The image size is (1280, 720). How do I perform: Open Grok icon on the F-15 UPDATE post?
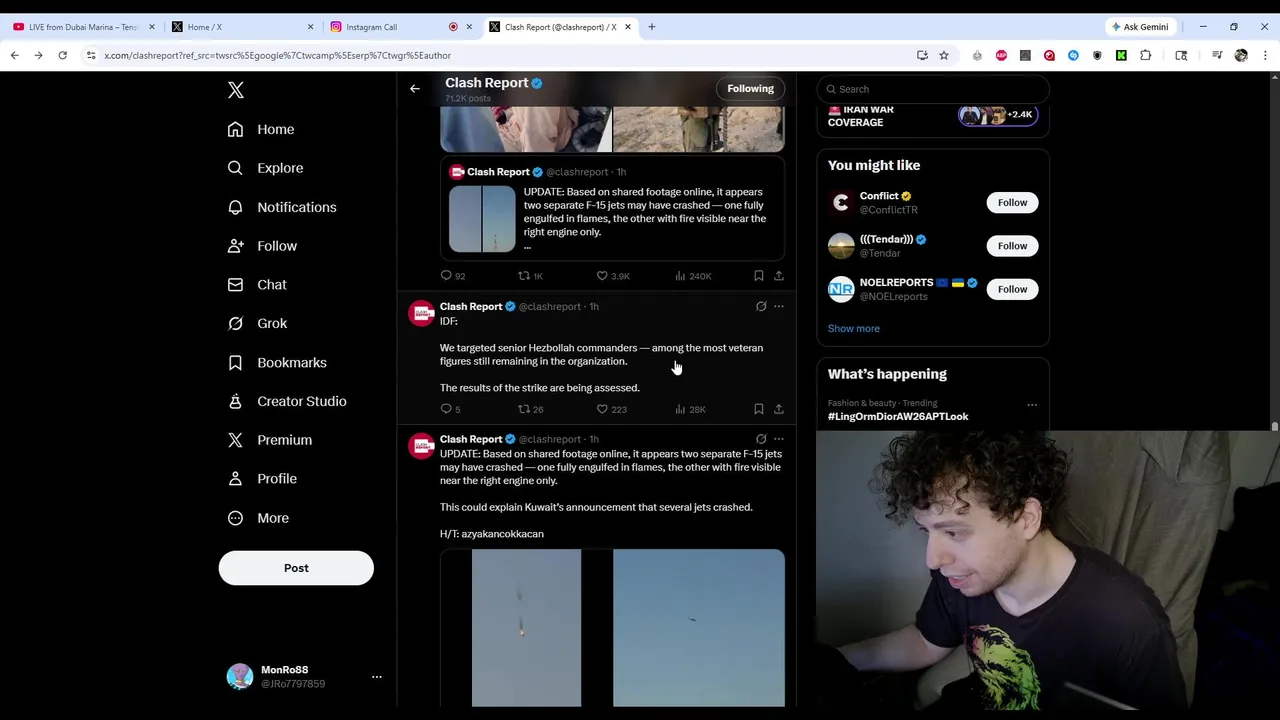[x=761, y=439]
